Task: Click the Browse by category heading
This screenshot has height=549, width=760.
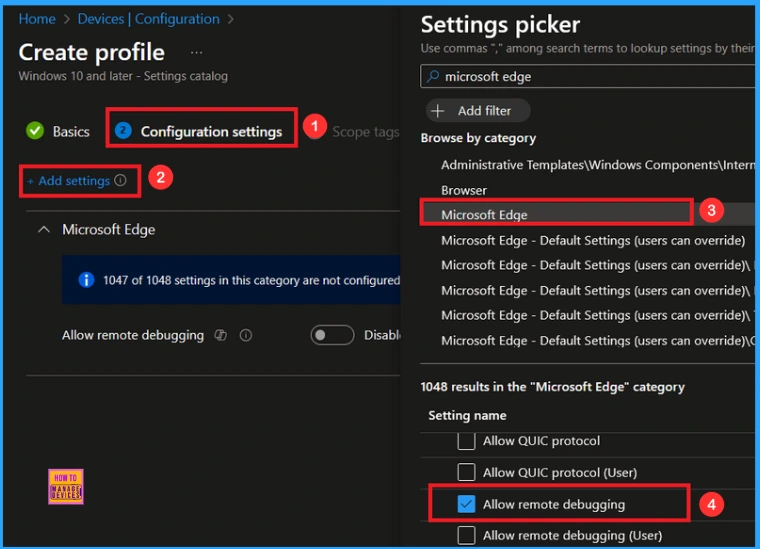Action: coord(478,138)
